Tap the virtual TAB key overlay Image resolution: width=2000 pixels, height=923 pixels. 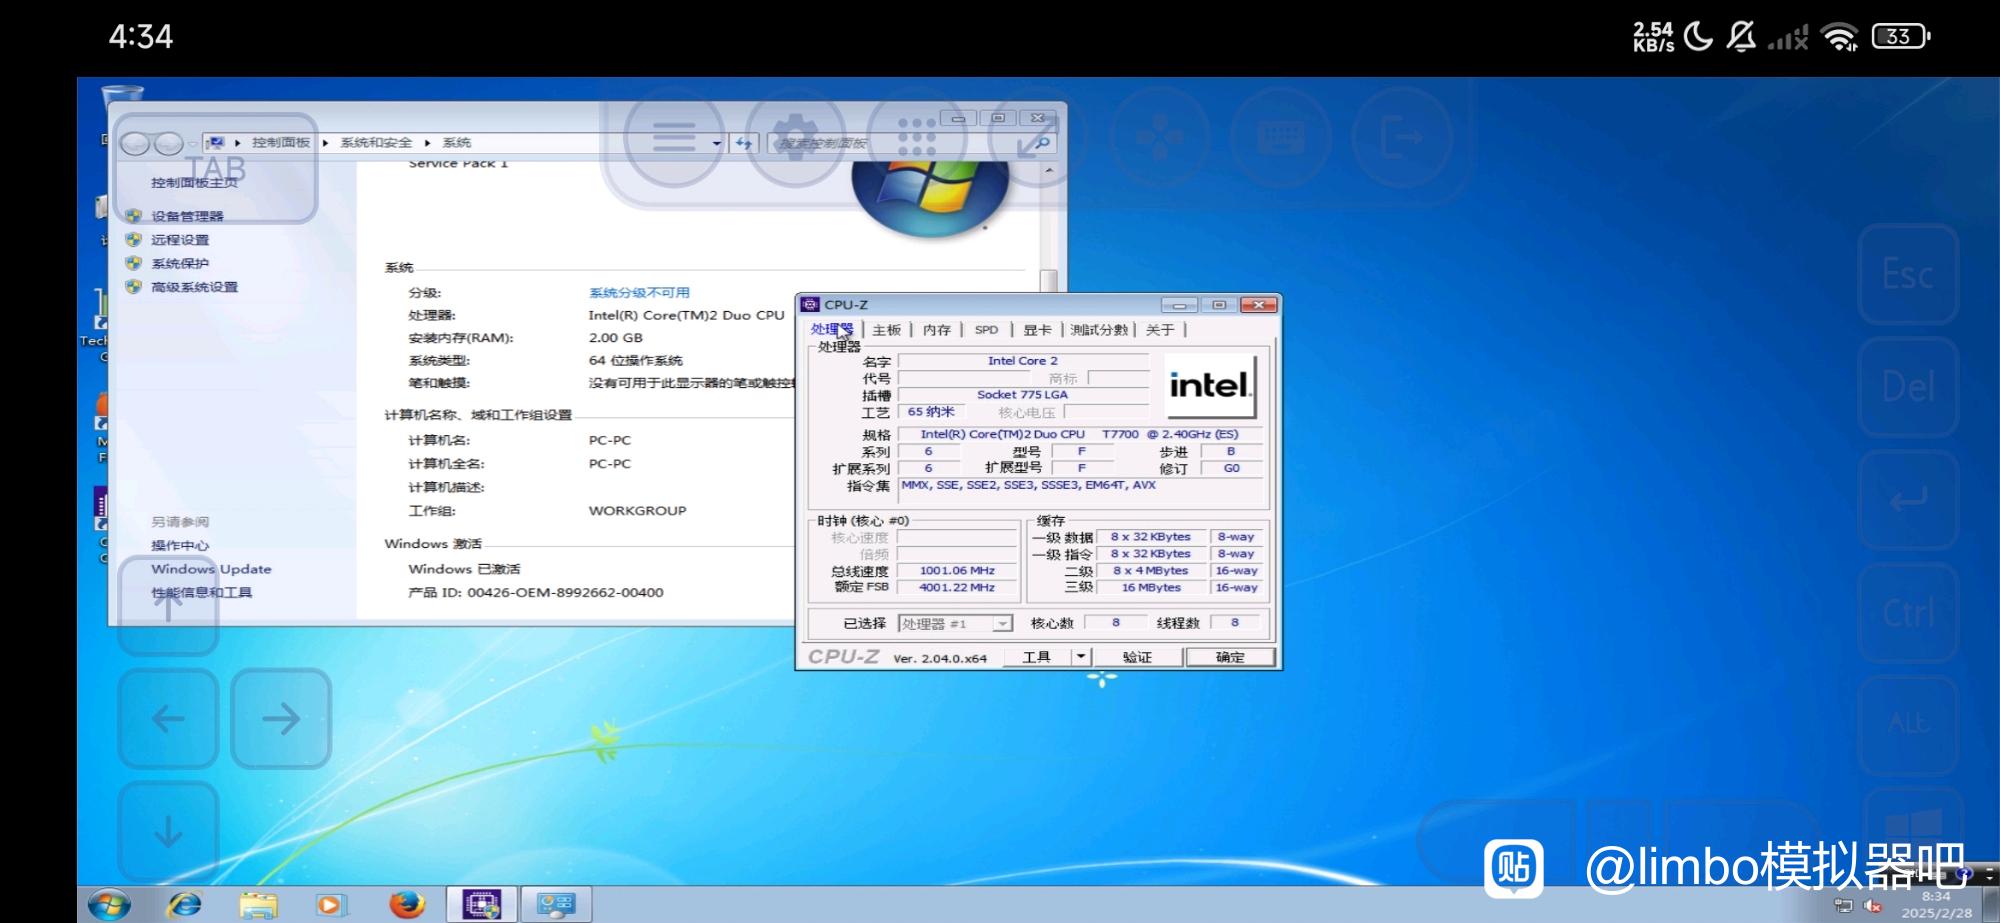215,168
